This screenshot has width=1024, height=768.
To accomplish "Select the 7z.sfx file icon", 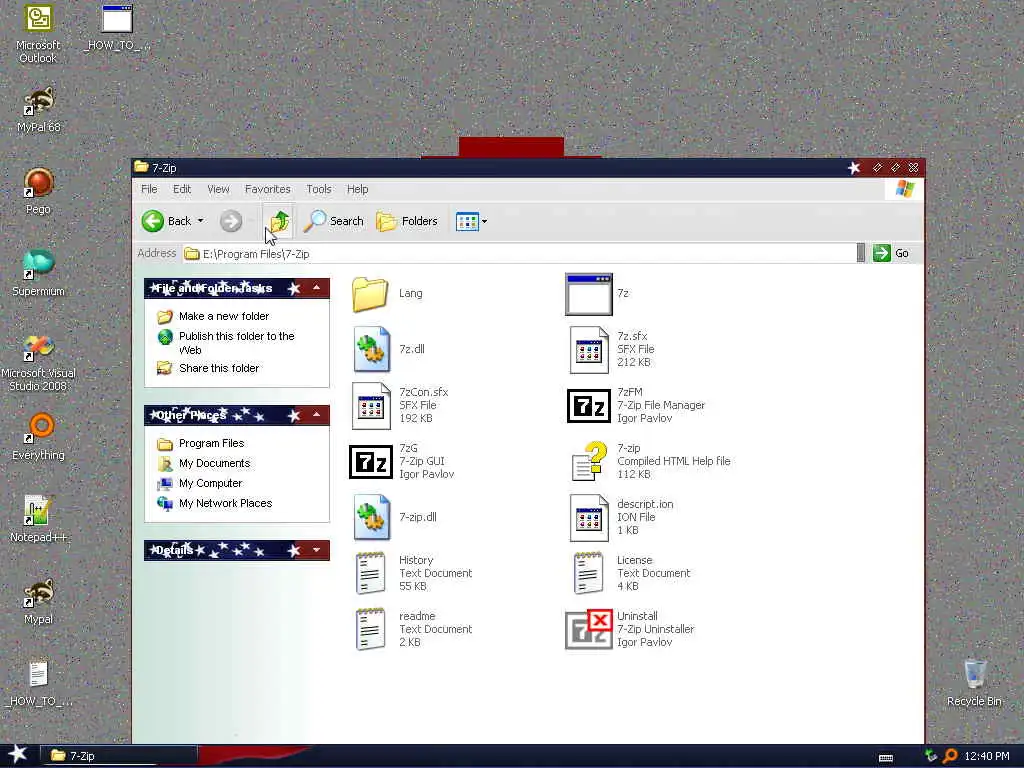I will 588,350.
